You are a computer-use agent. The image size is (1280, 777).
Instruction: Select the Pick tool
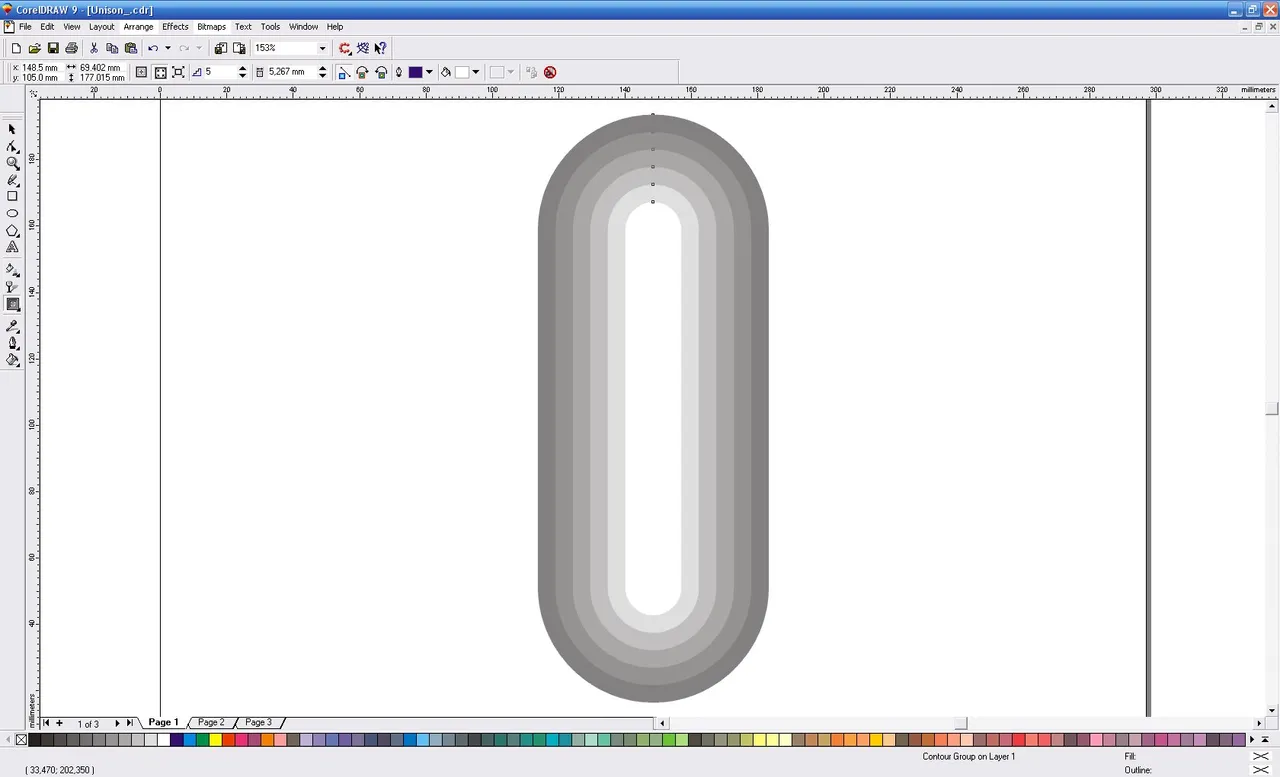point(12,129)
